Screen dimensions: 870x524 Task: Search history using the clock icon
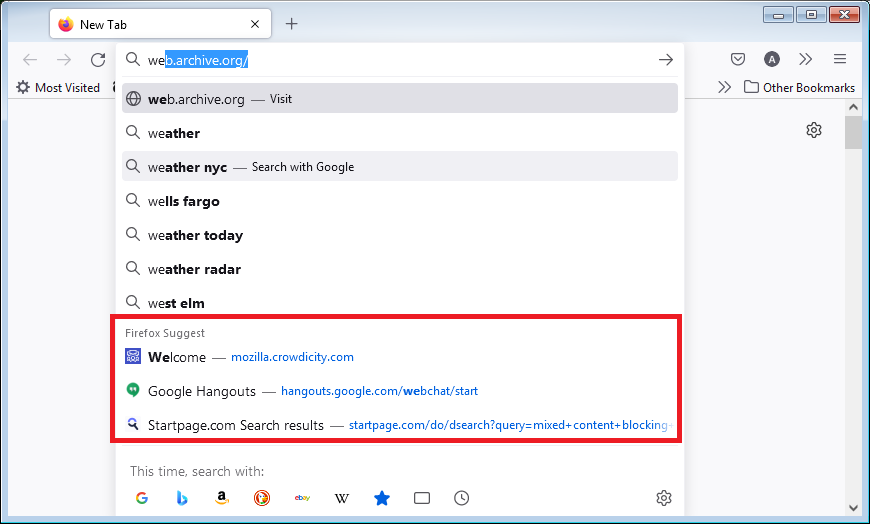click(x=462, y=498)
